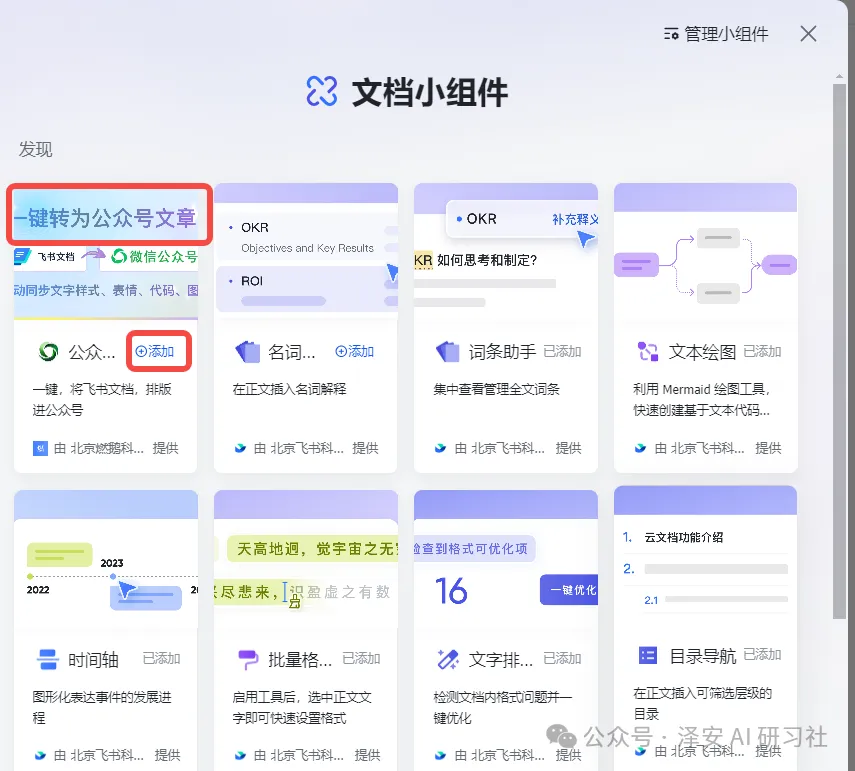Viewport: 855px width, 771px height.
Task: Click the Feishu provider icon under 批量格式
Action: (240, 755)
